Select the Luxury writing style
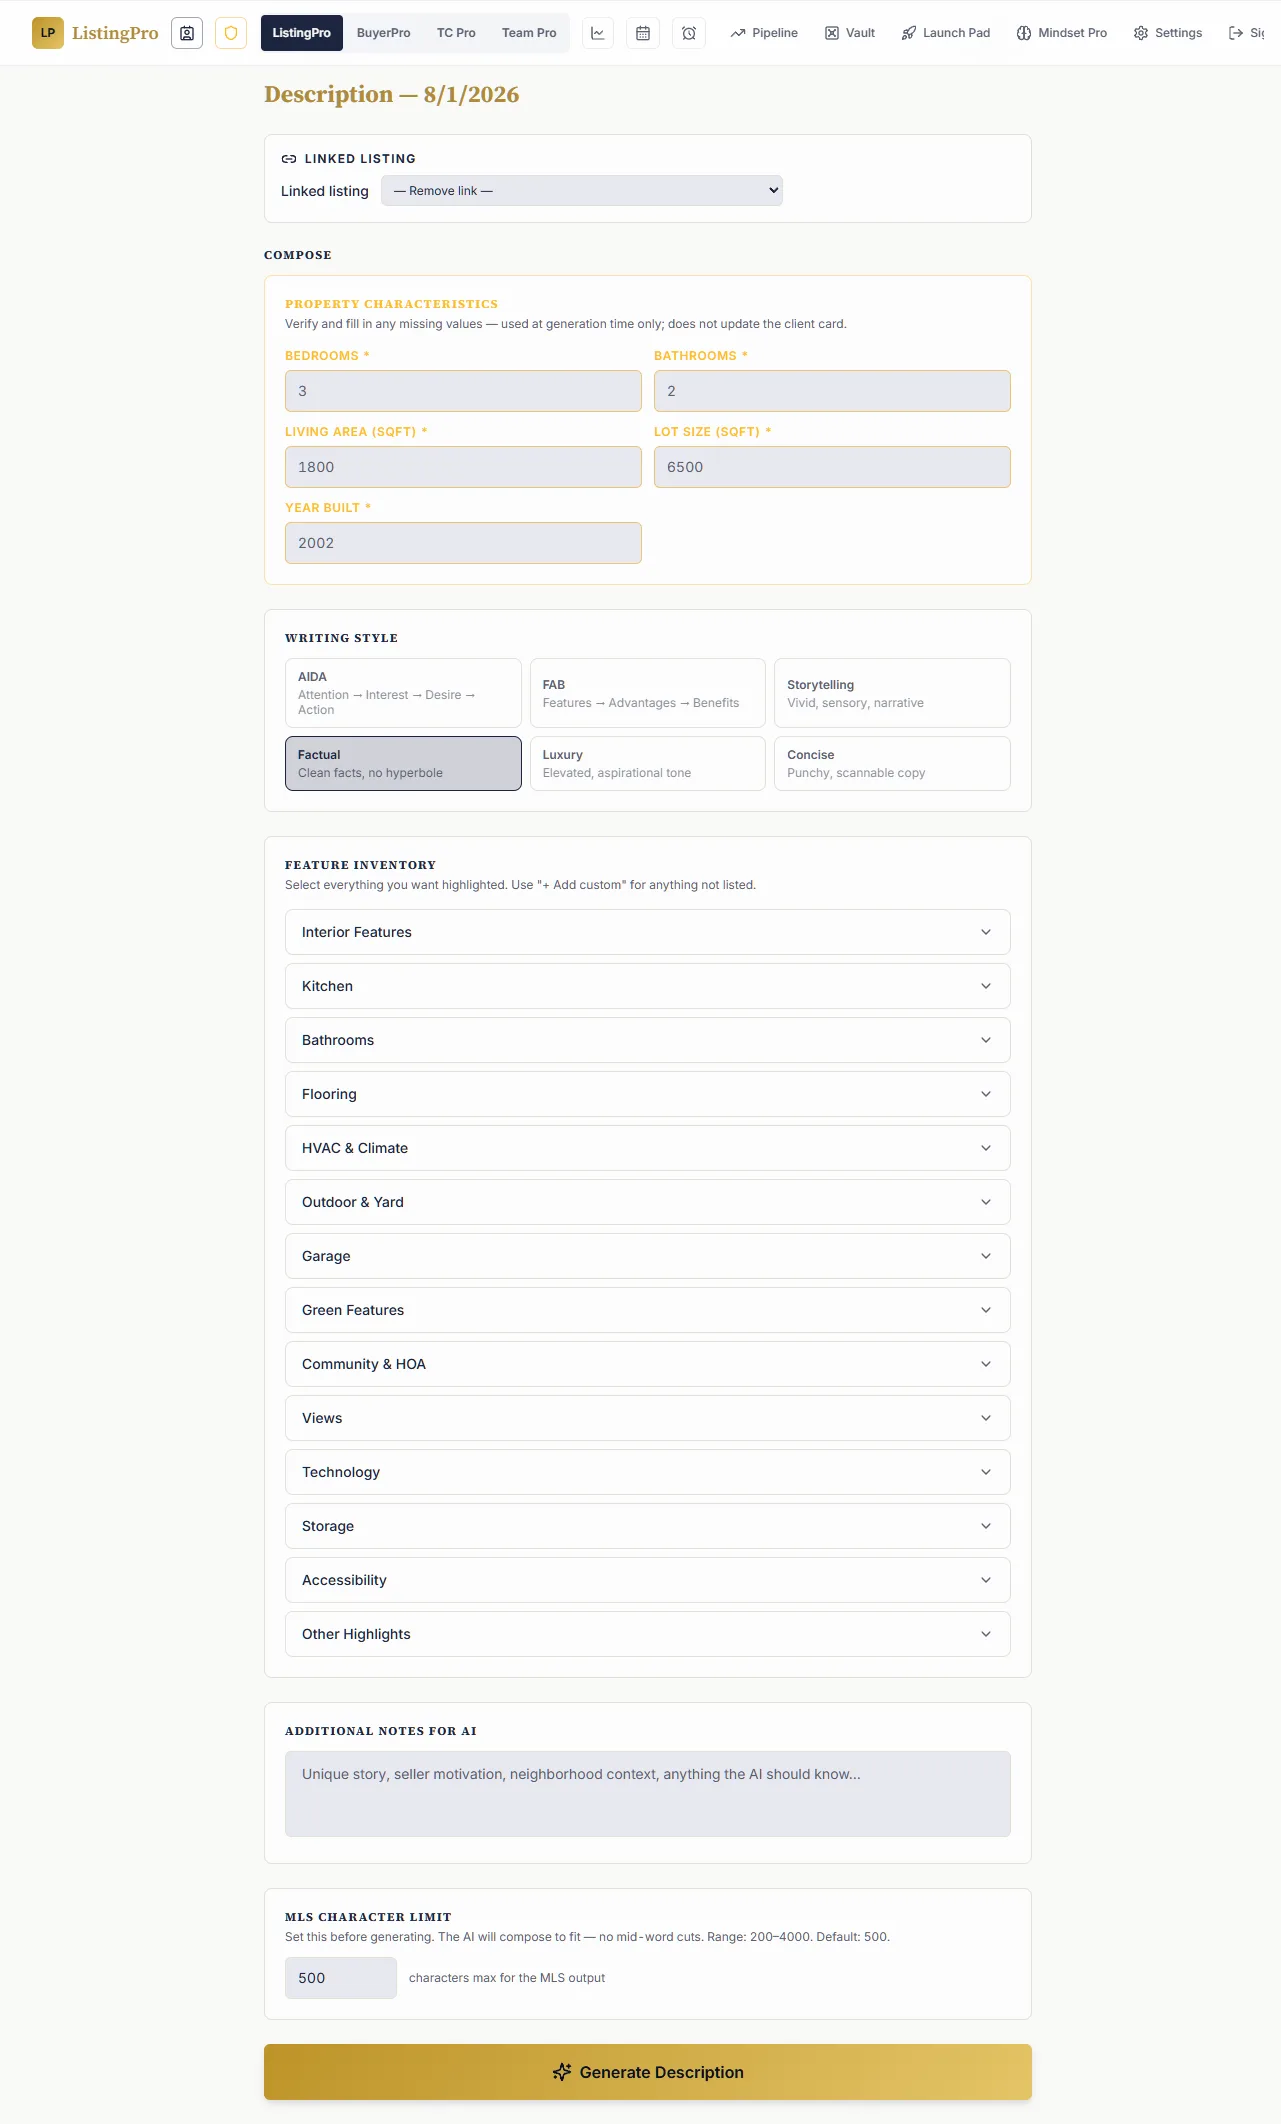The image size is (1281, 2124). tap(648, 764)
